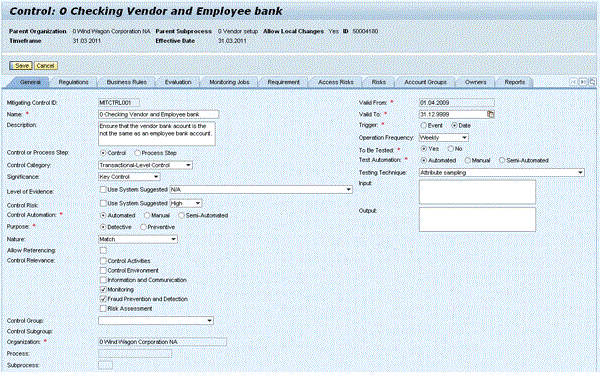
Task: Open the Control Category dropdown
Action: coord(145,165)
